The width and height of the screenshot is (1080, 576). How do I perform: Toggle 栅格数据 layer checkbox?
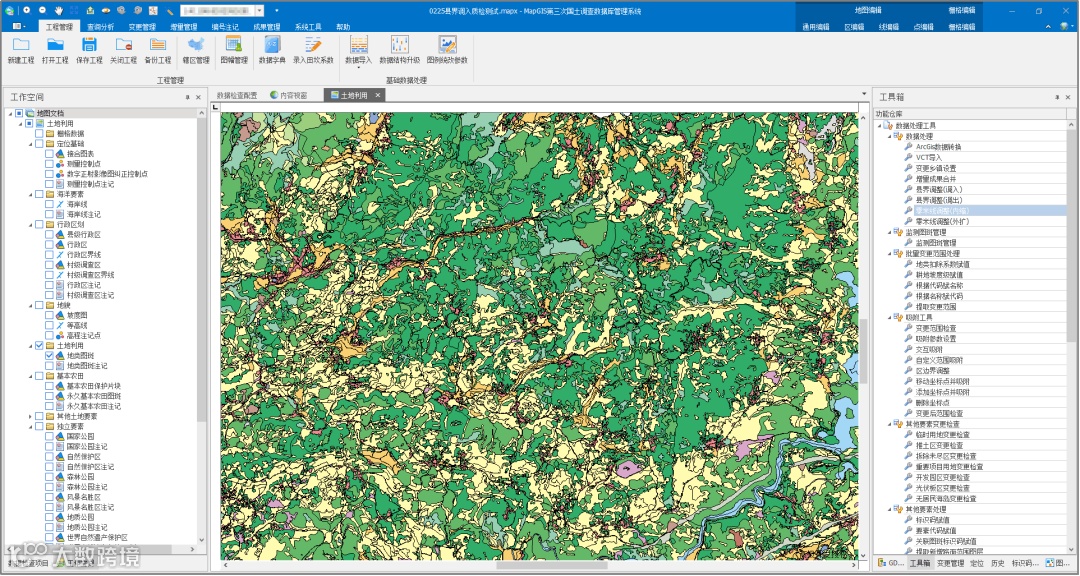(39, 134)
